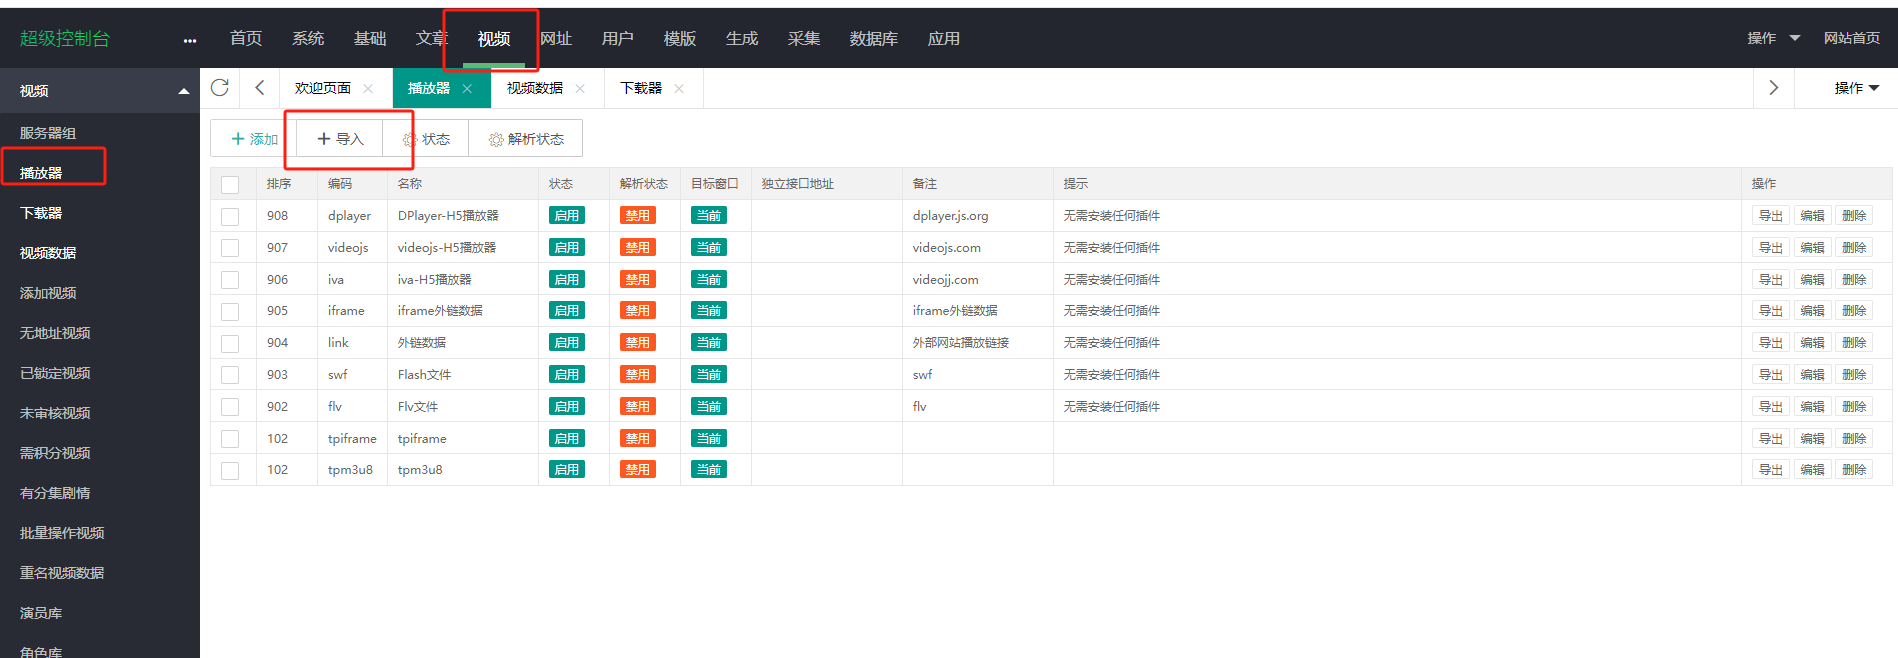Viewport: 1898px width, 658px height.
Task: Go to 网站首页 link
Action: coord(1852,38)
